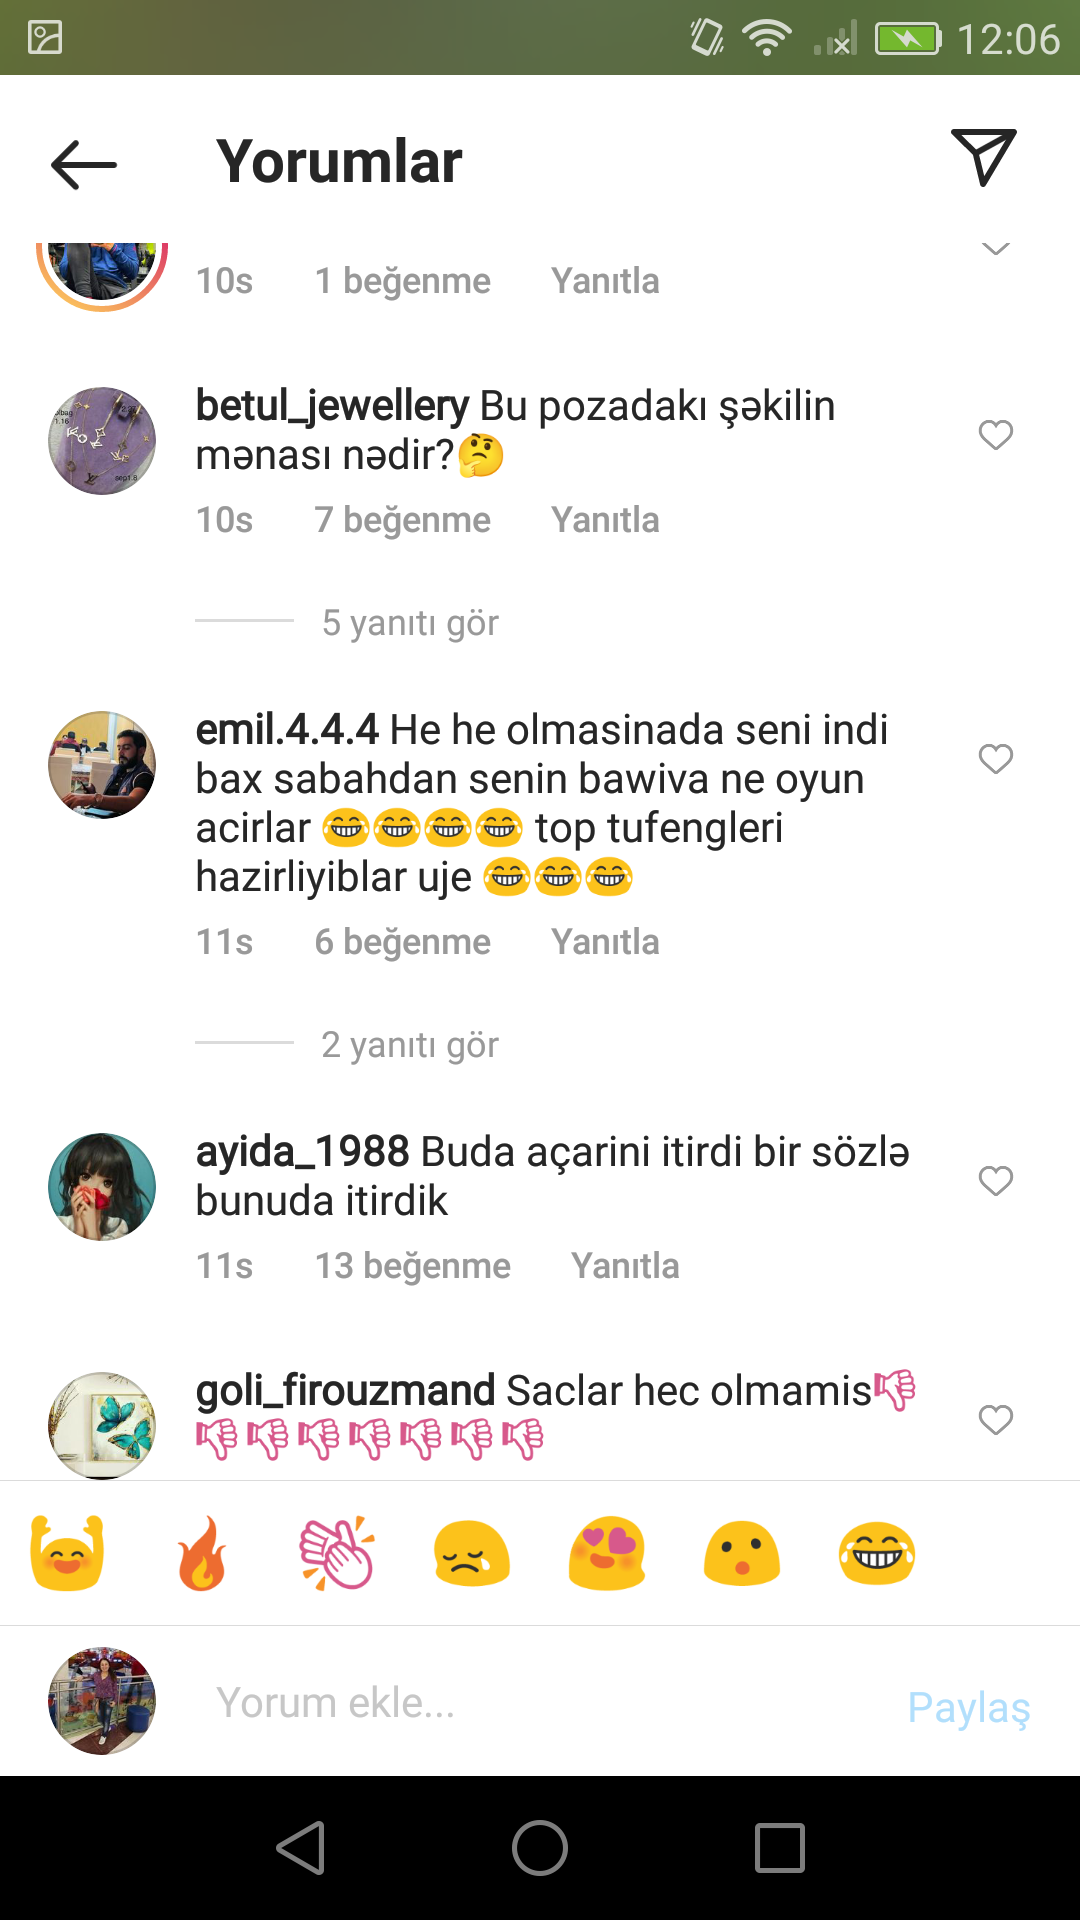
Task: Like ayida_1988's comment with heart
Action: [996, 1180]
